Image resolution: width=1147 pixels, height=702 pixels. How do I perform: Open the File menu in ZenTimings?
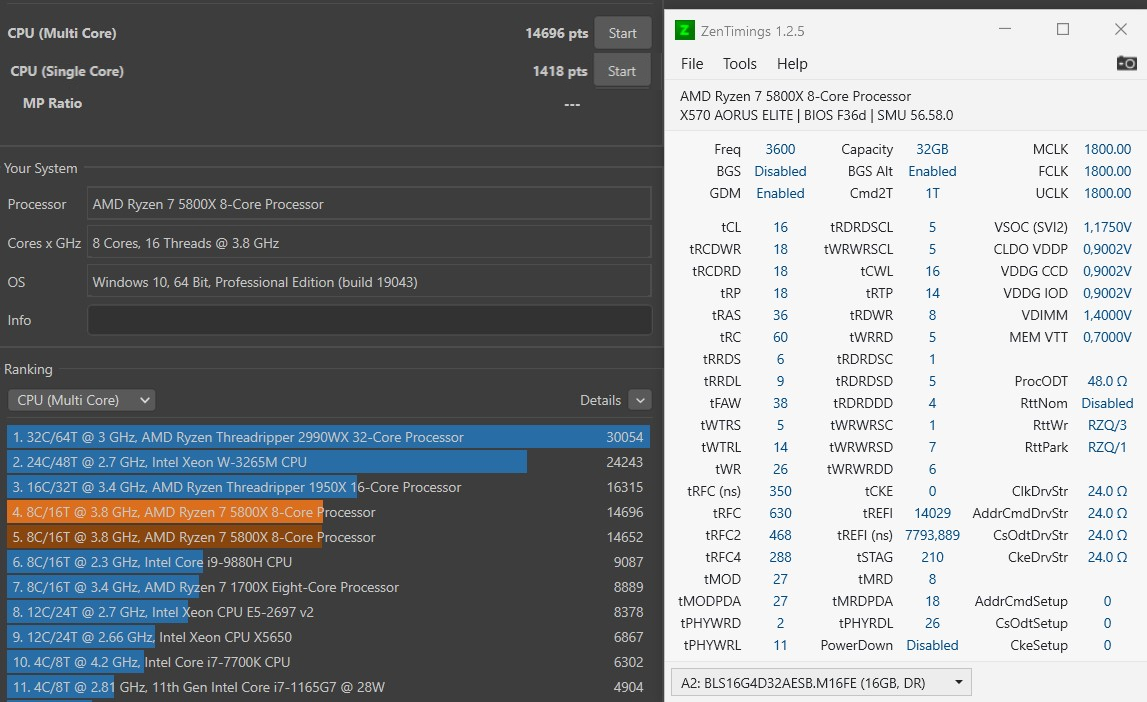click(x=692, y=64)
